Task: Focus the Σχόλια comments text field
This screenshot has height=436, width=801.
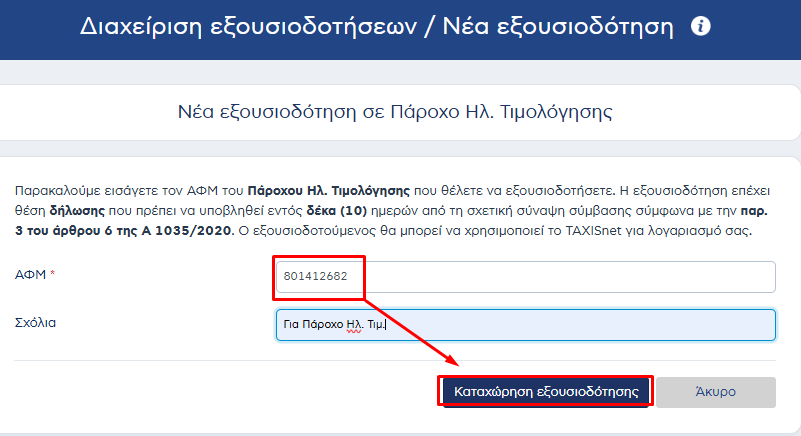Action: tap(526, 325)
